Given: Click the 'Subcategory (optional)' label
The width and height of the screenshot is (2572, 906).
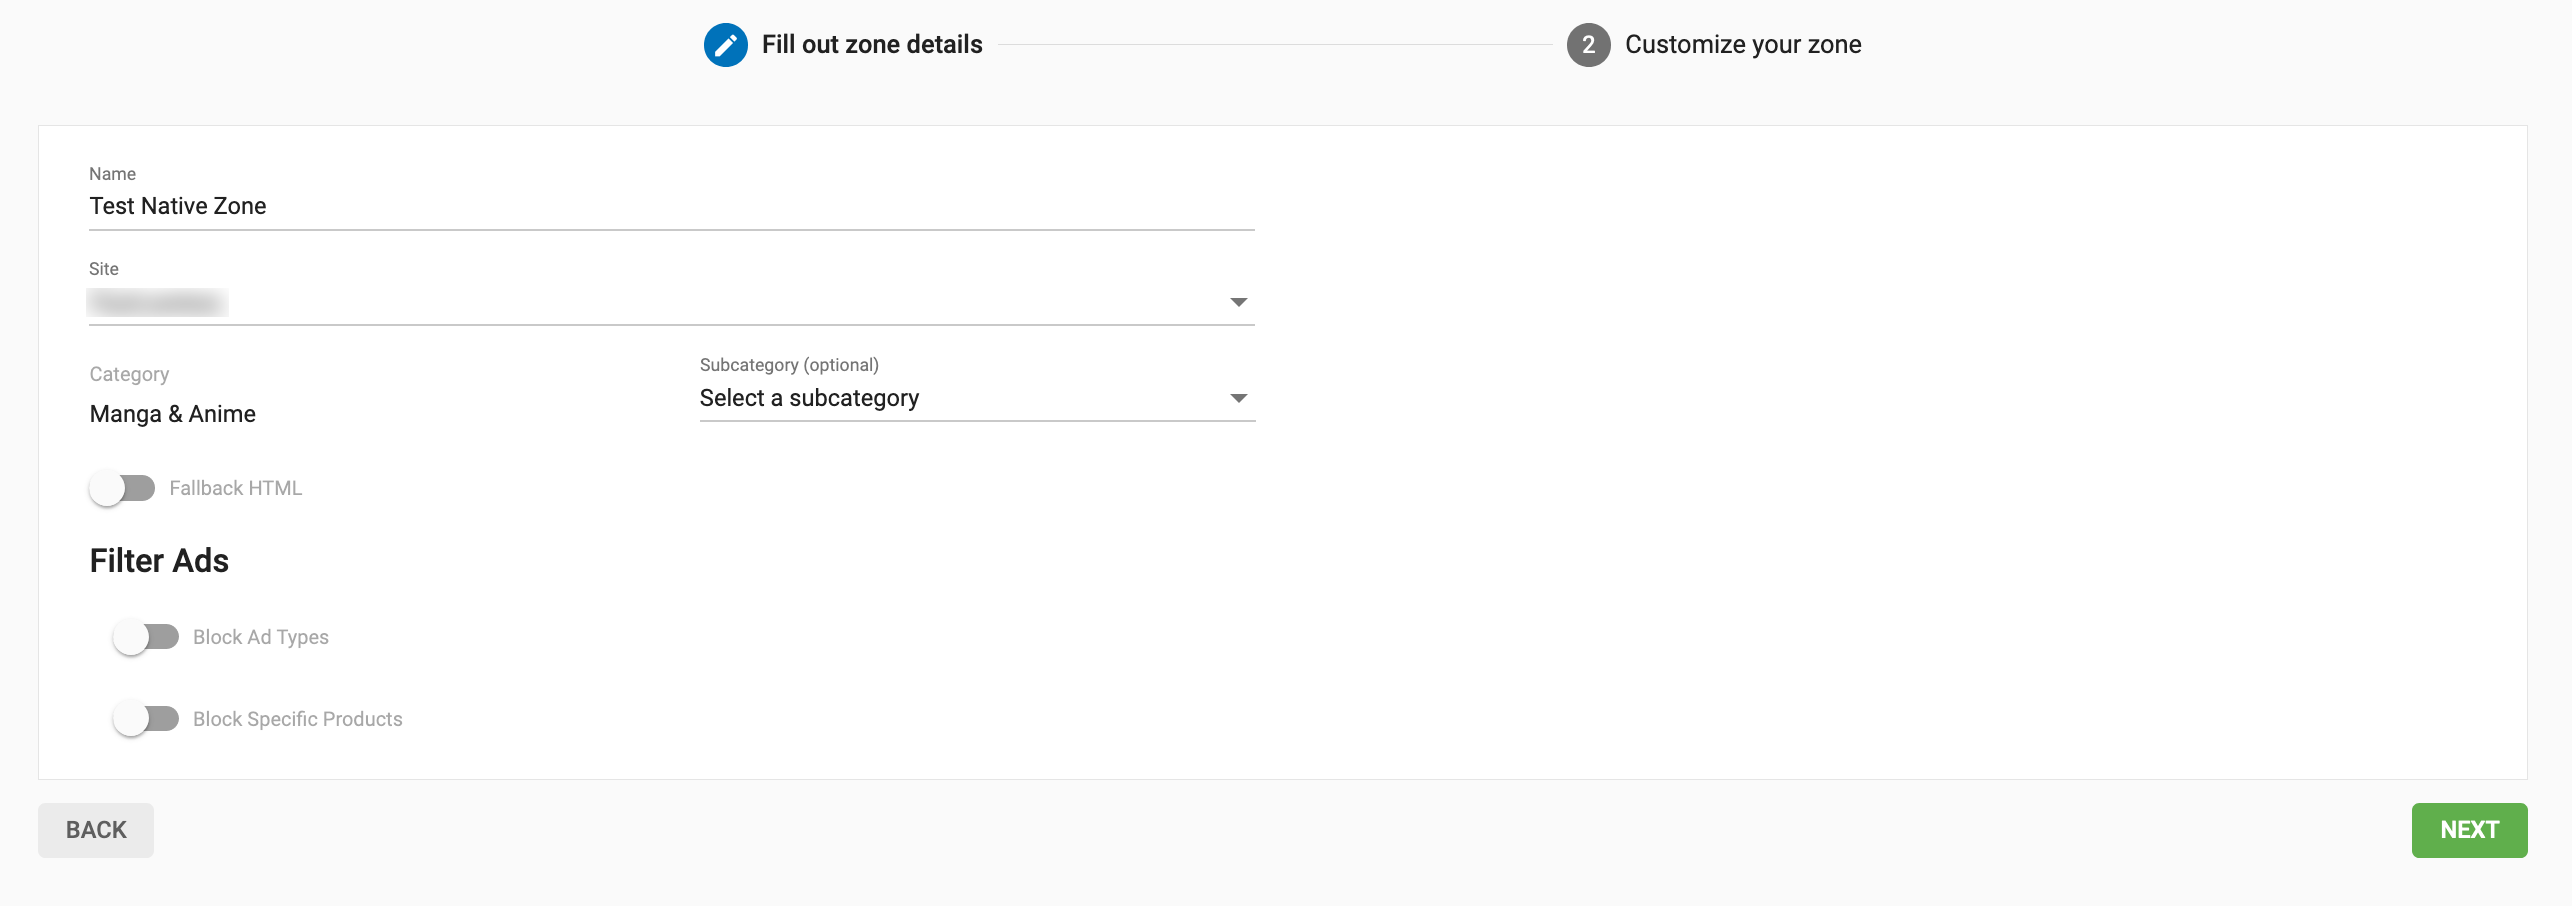Looking at the screenshot, I should click(789, 365).
